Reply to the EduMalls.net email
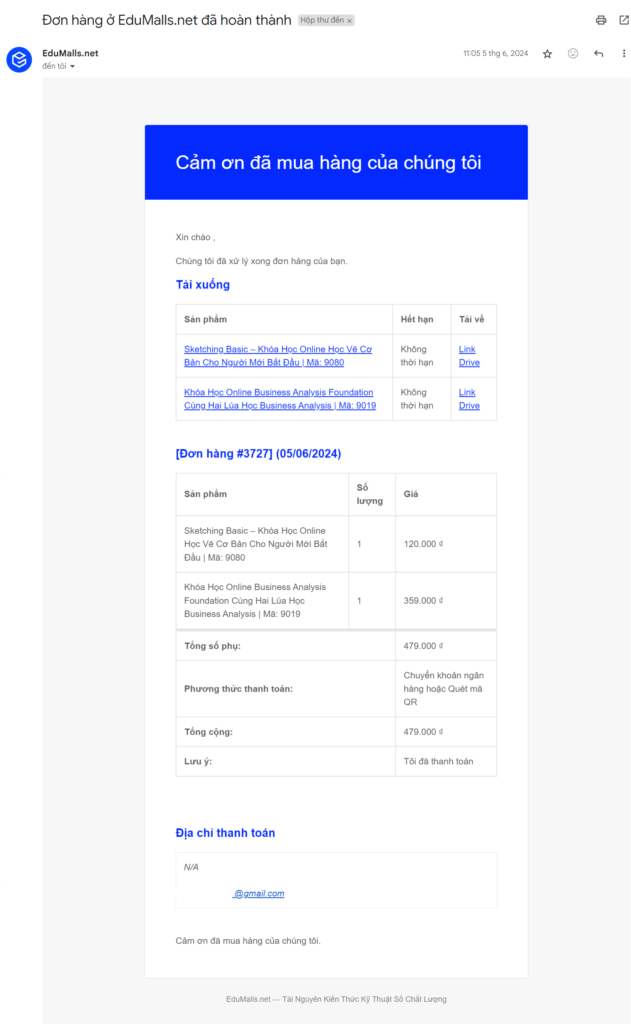This screenshot has width=631, height=1024. (598, 54)
